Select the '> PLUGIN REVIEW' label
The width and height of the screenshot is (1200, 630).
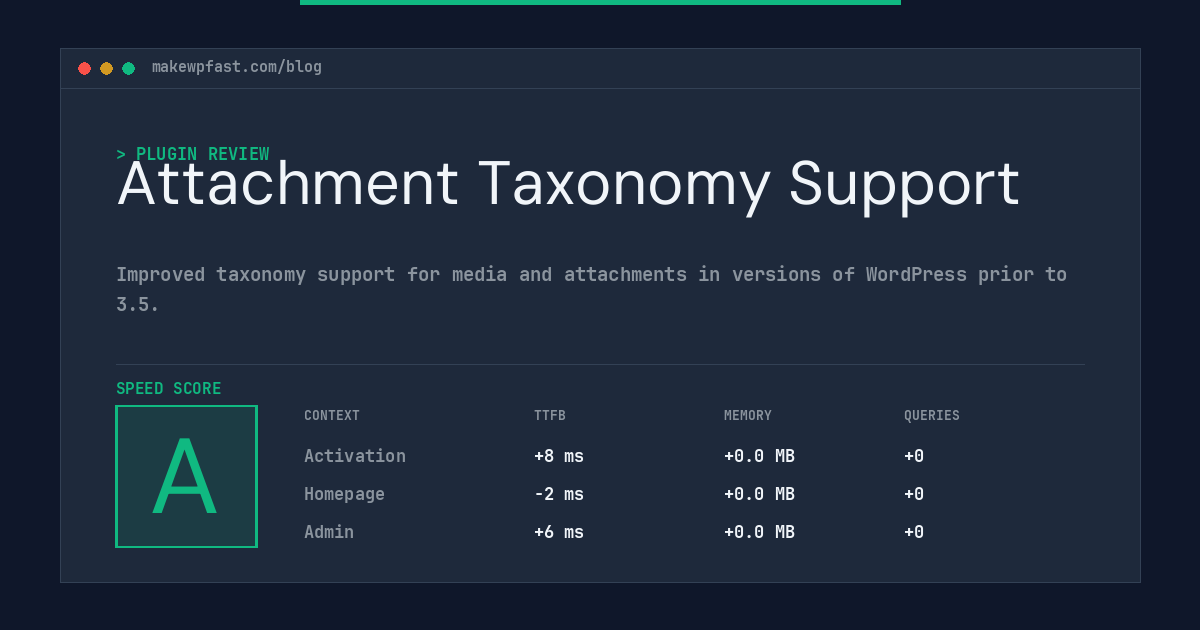(x=193, y=154)
